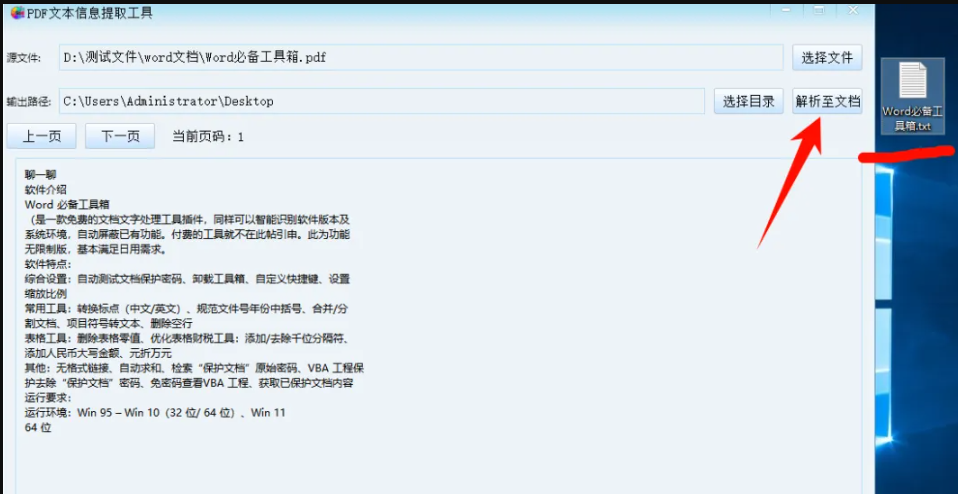Click the line 64 位

click(38, 428)
